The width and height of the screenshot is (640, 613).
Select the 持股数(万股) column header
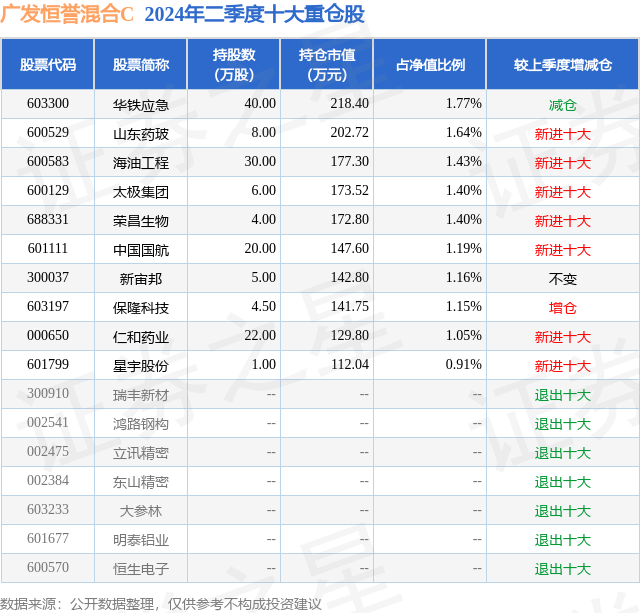click(233, 64)
